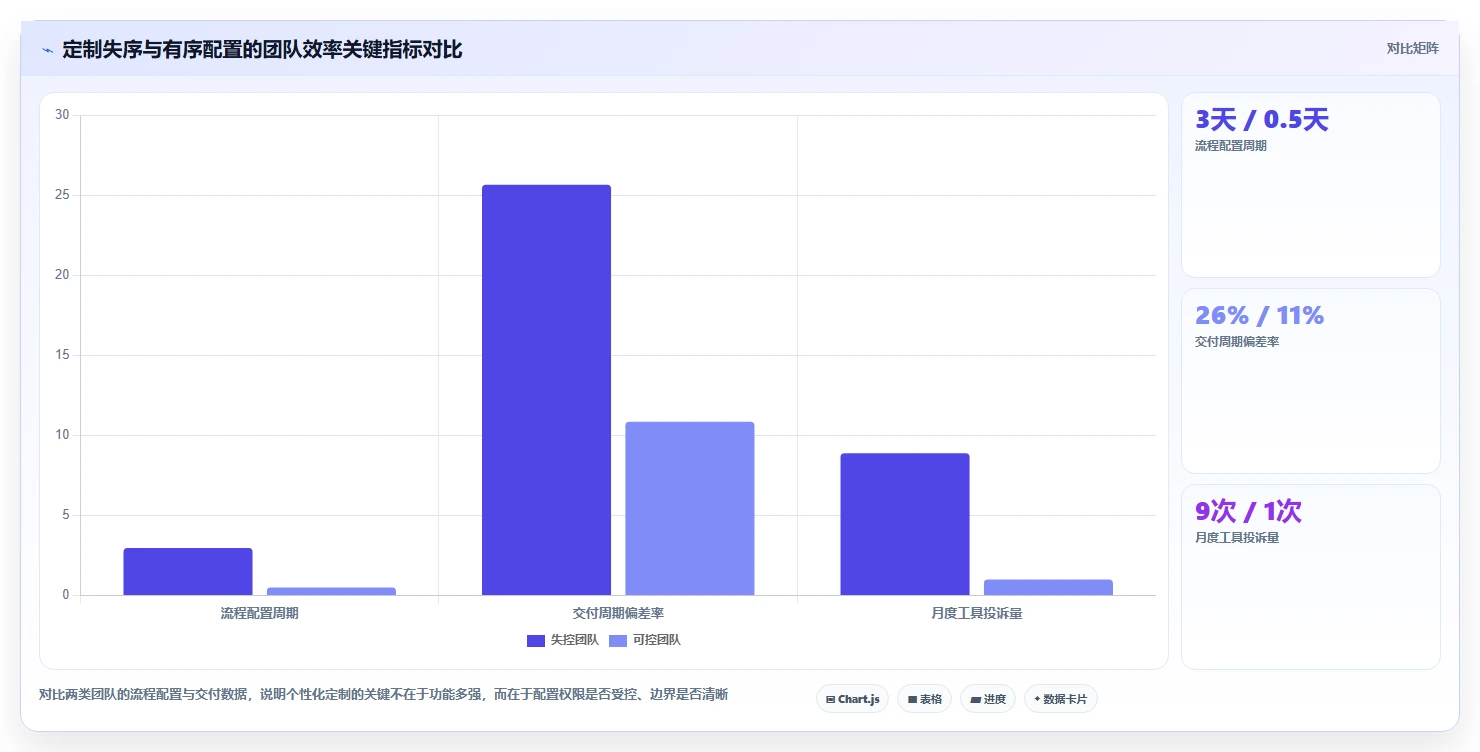The height and width of the screenshot is (752, 1480).
Task: Click the y-axis tick label 10
Action: [62, 435]
